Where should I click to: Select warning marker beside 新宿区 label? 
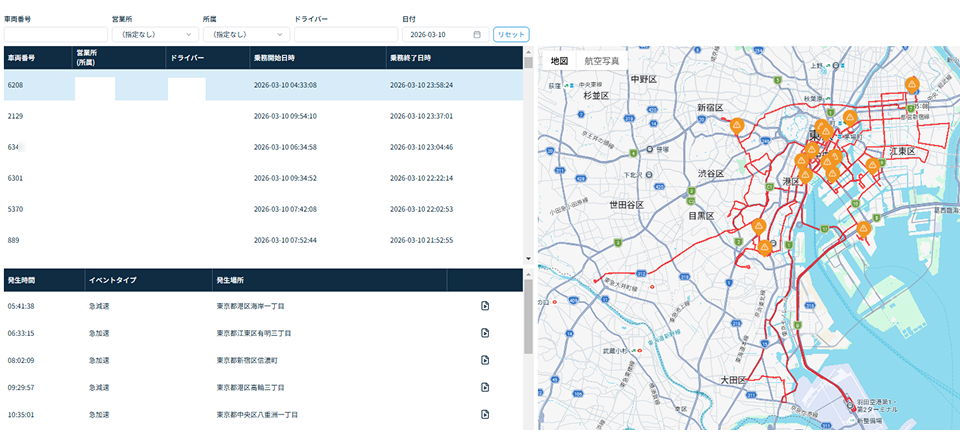pos(738,127)
